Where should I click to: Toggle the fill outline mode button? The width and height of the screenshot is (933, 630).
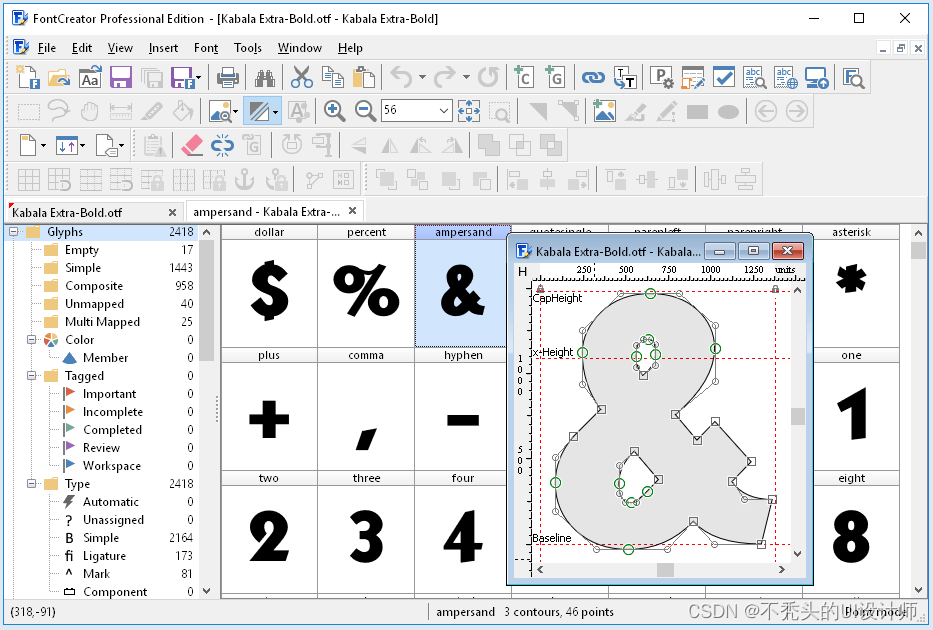258,111
